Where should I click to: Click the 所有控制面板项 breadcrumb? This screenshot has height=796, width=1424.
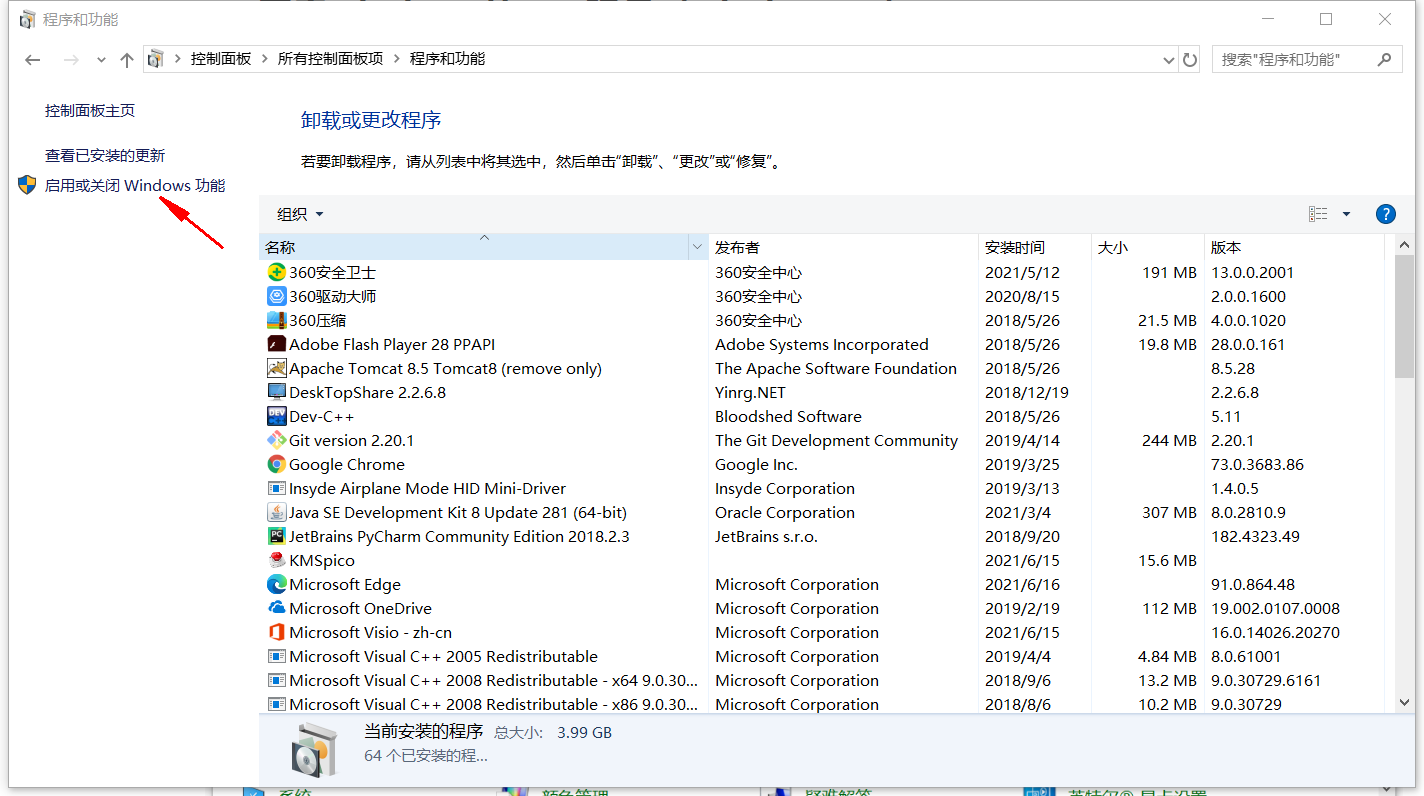click(330, 59)
